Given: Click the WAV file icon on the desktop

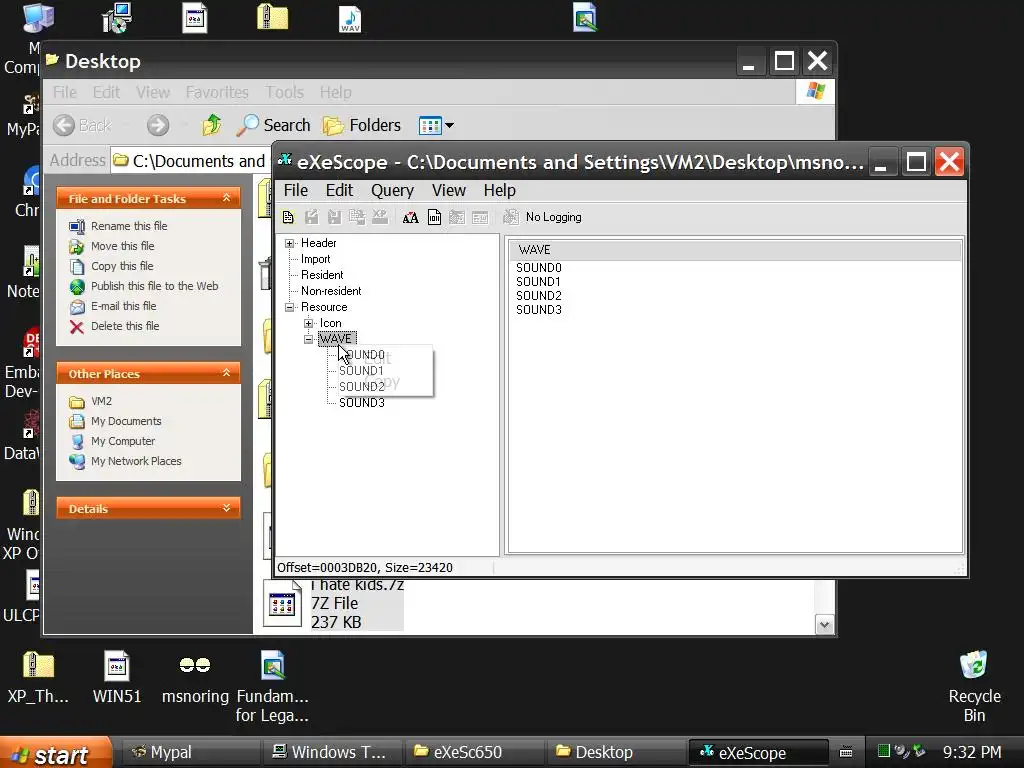Looking at the screenshot, I should pyautogui.click(x=350, y=19).
